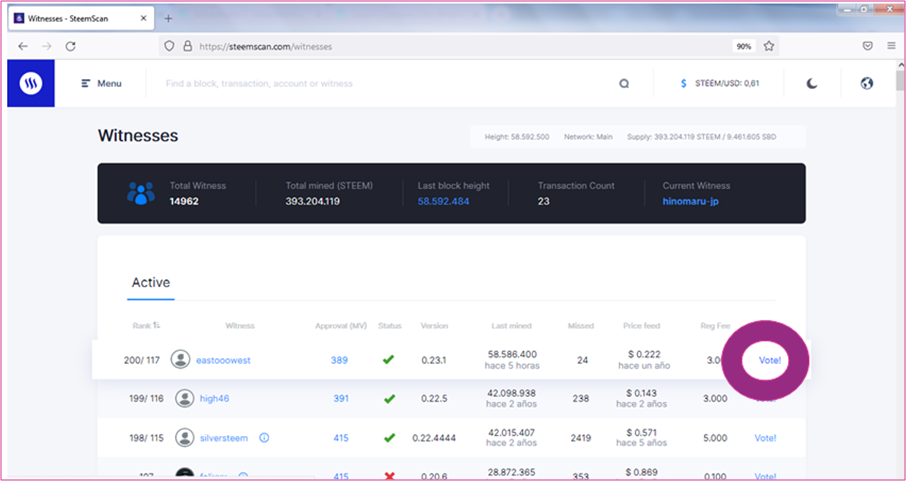Image resolution: width=906 pixels, height=481 pixels.
Task: Click silversteem avatar icon
Action: [x=184, y=438]
